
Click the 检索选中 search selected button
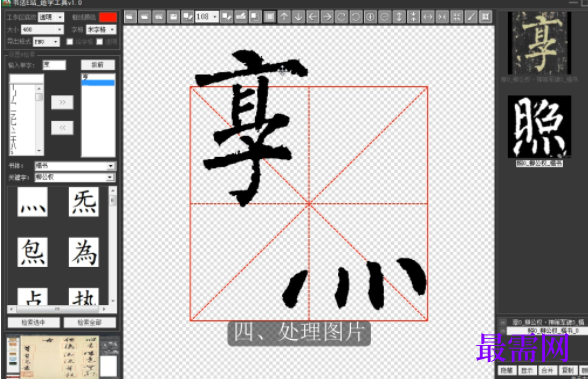[x=33, y=322]
